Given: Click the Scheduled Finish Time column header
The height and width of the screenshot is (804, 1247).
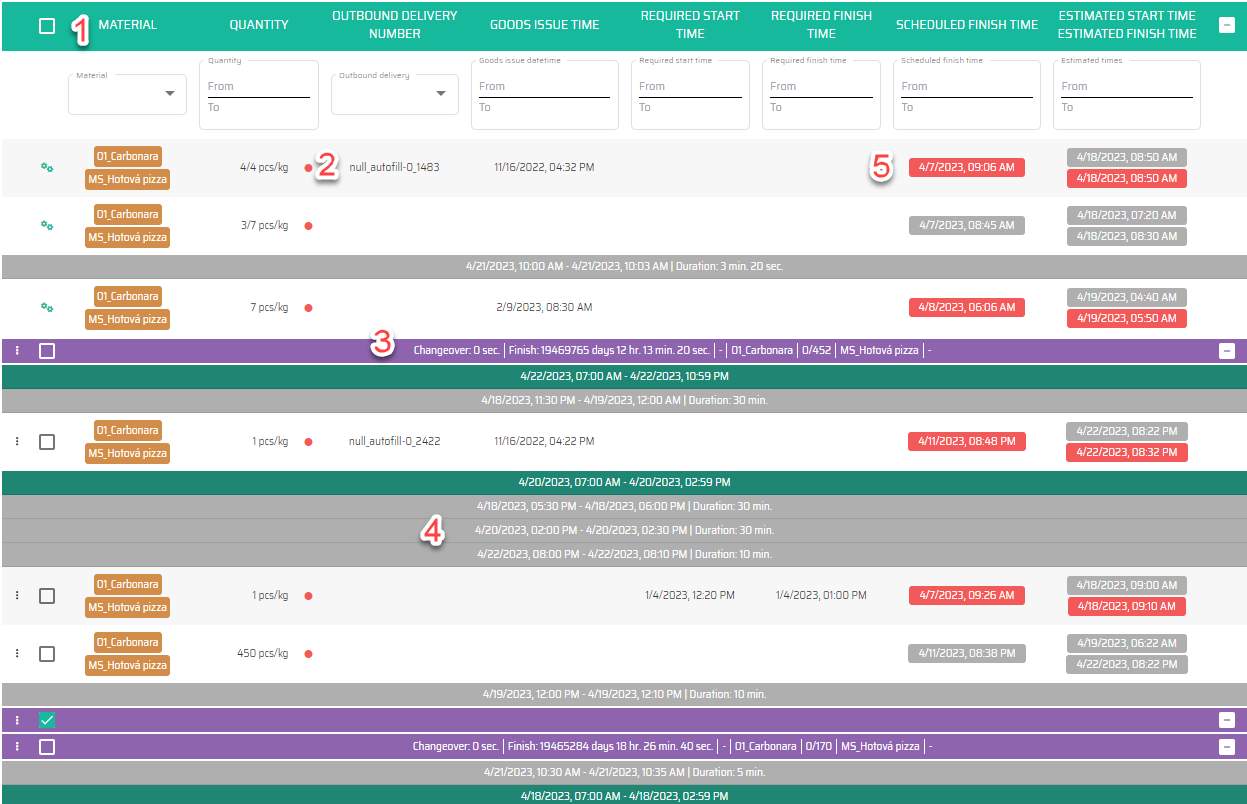Looking at the screenshot, I should coord(967,25).
